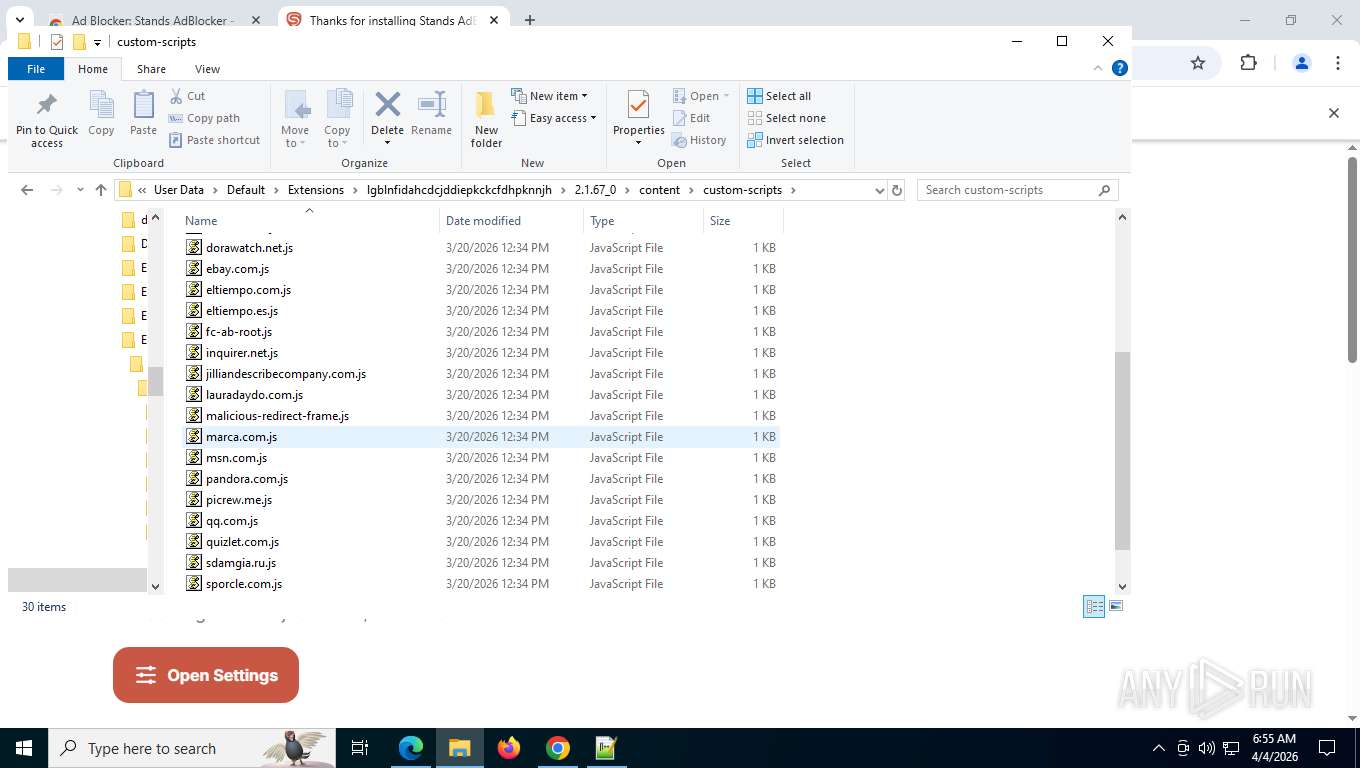Collapse the ribbon with the chevron
Screen dimensions: 1360x768
(1099, 68)
